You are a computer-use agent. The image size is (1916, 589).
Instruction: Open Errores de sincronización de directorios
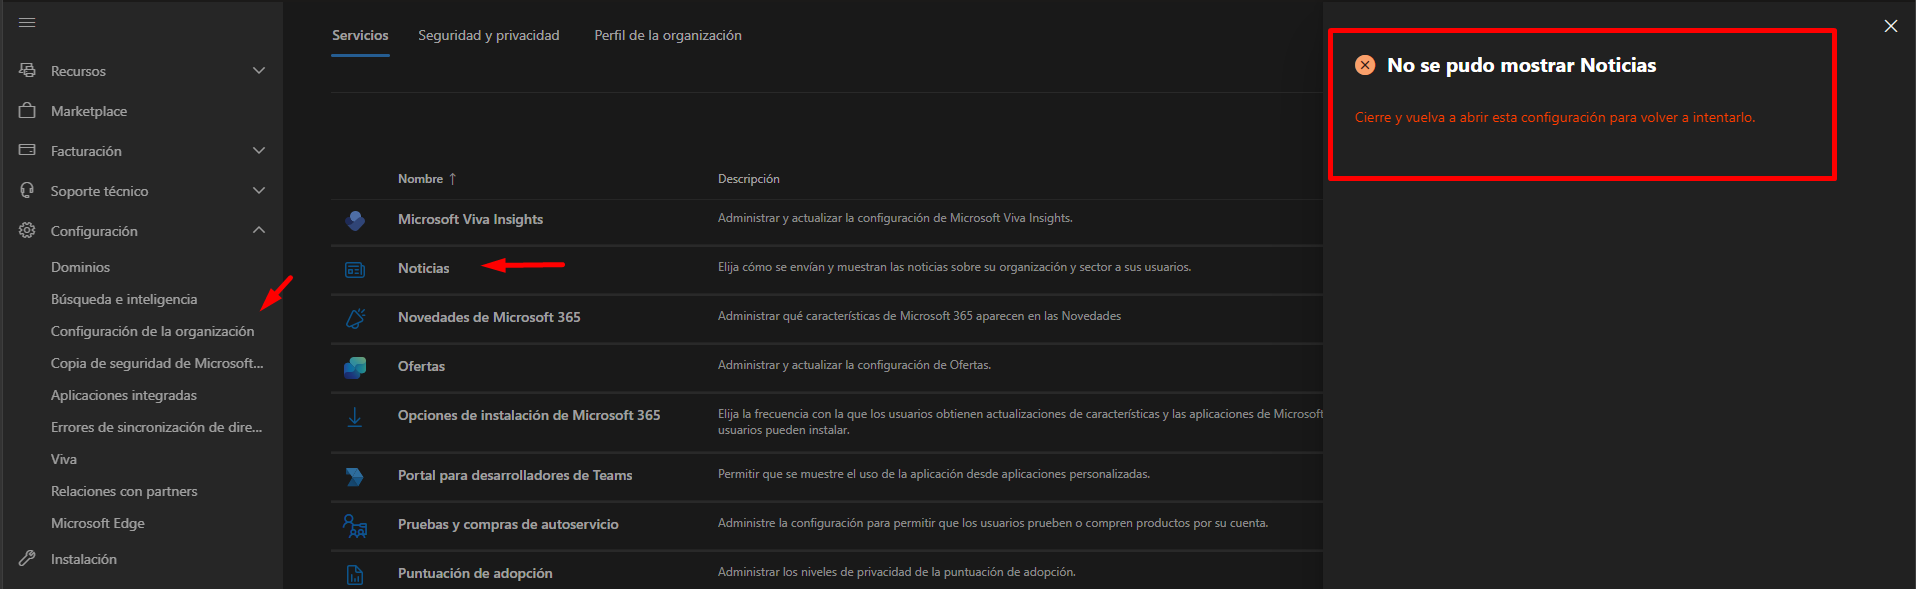tap(156, 427)
